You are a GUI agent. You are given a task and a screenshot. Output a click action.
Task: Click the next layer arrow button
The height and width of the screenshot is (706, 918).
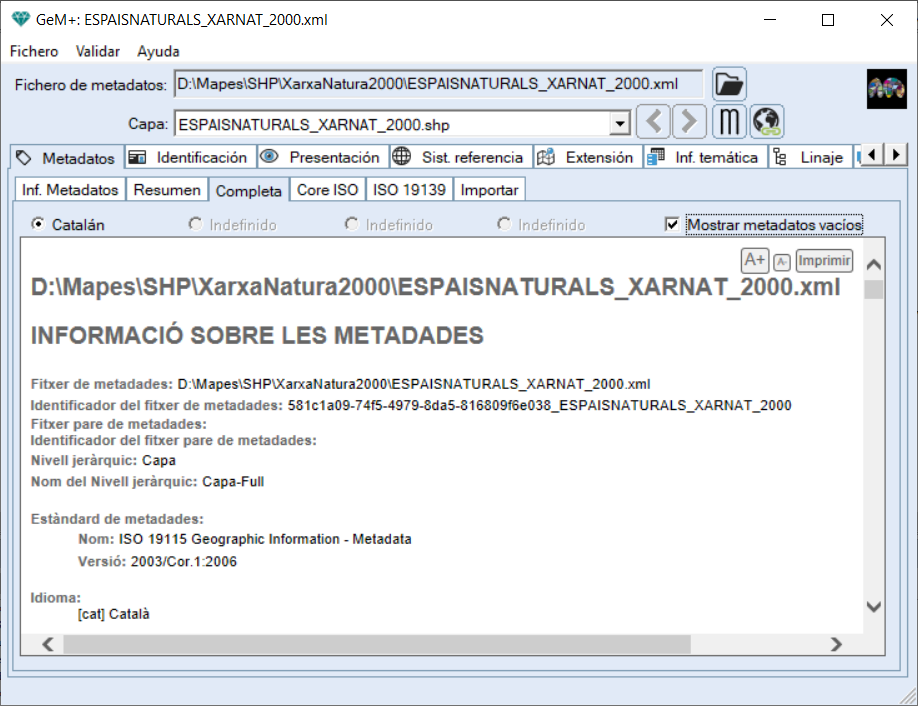(x=688, y=123)
